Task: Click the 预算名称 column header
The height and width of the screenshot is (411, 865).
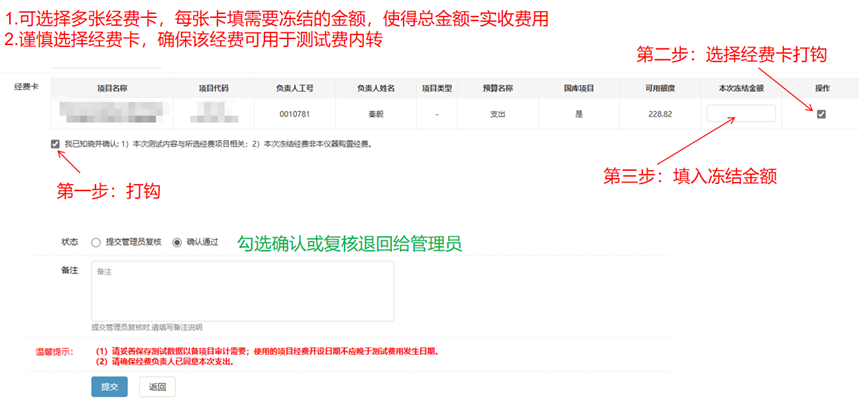Action: pos(498,89)
